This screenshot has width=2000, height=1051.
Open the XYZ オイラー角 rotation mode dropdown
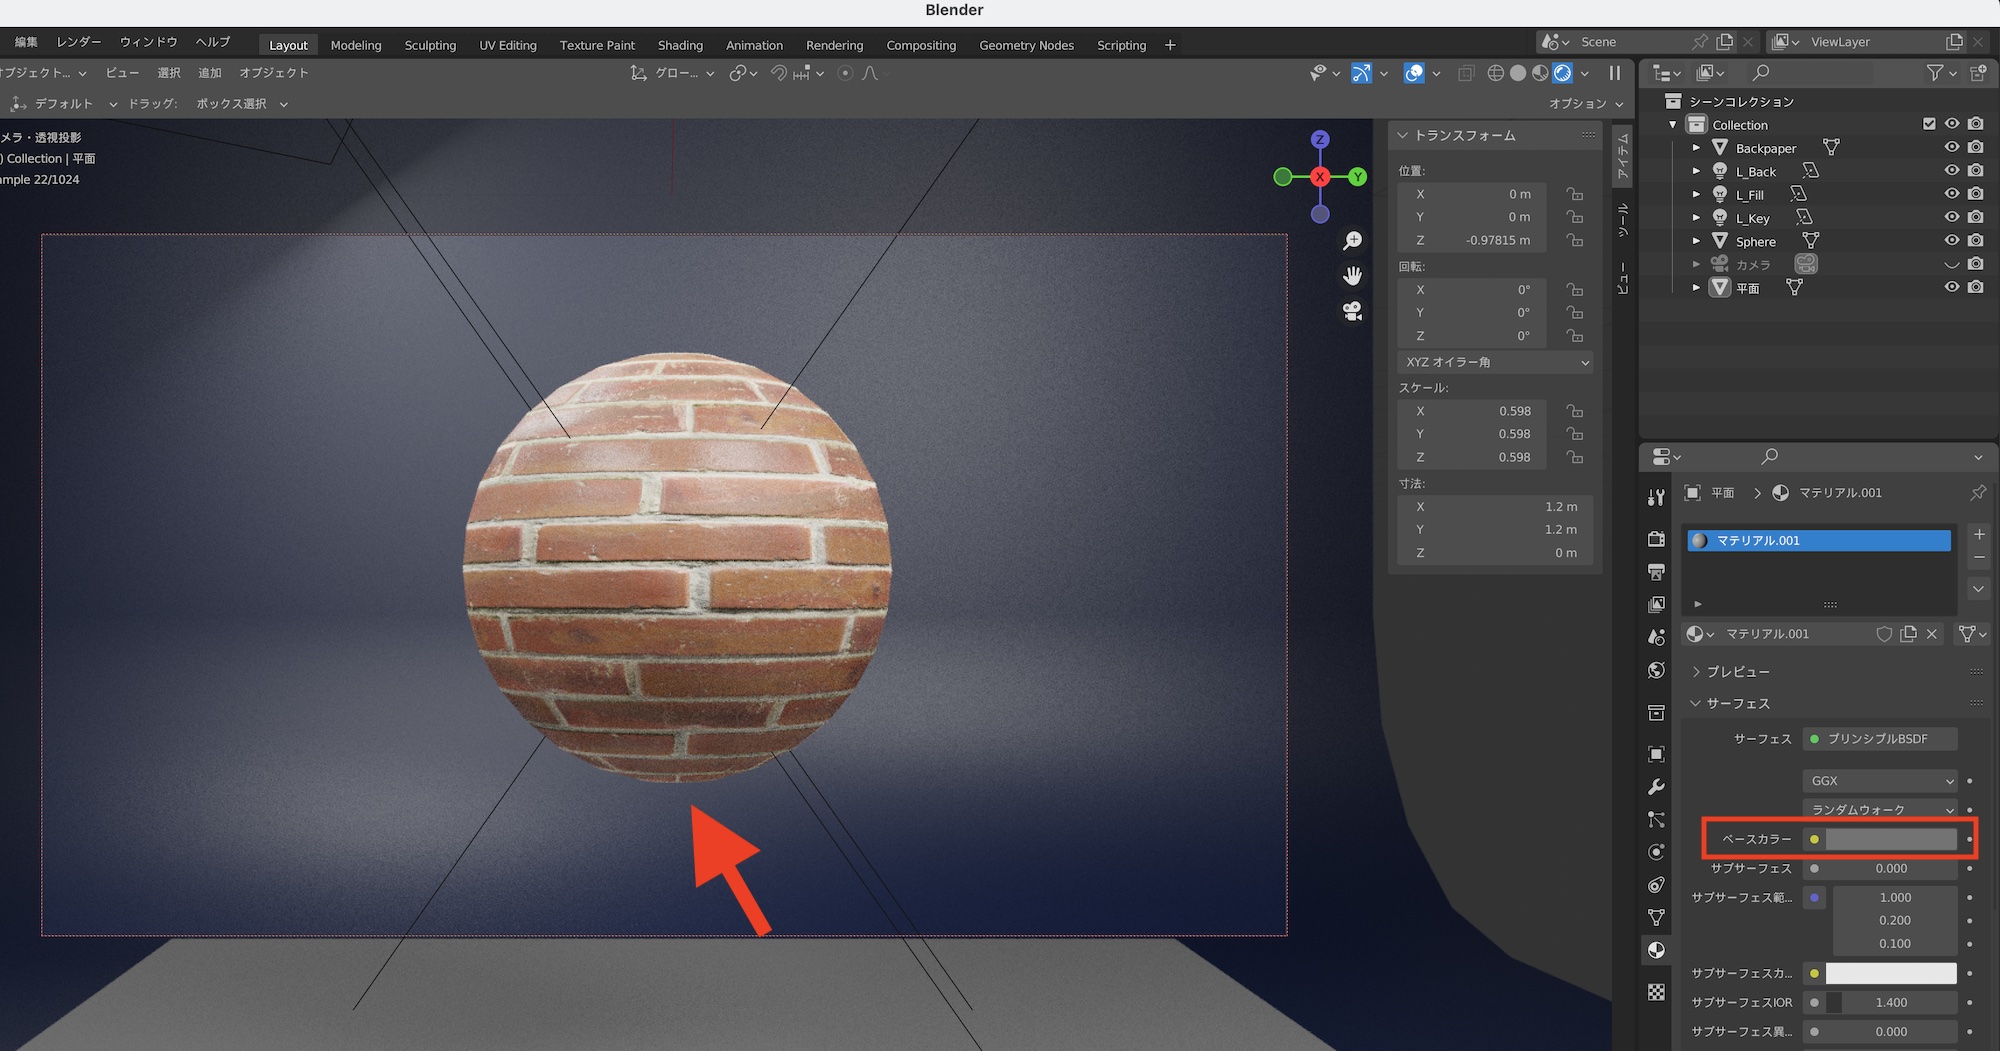1495,362
